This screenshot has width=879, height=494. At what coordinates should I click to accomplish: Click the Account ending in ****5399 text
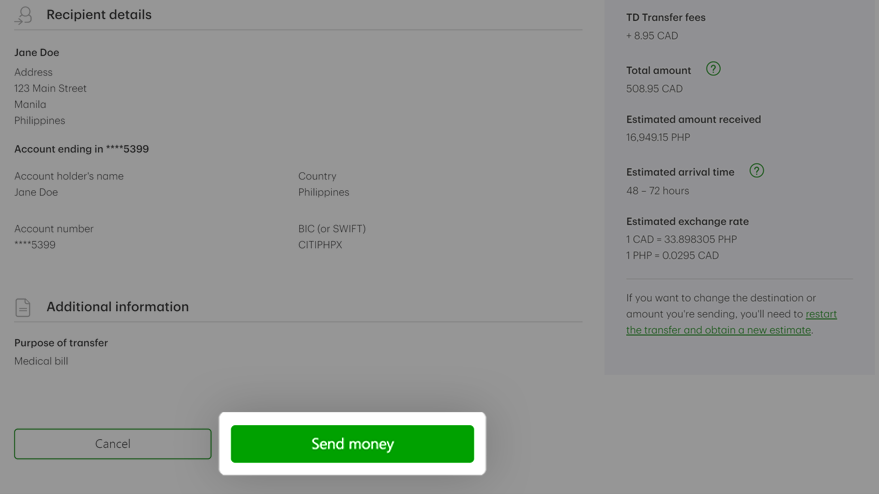(x=81, y=149)
